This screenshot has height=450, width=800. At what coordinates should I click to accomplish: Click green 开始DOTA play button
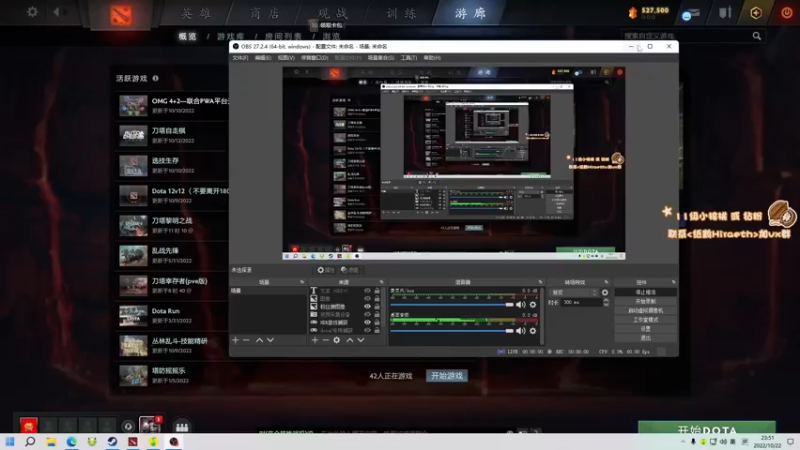click(707, 428)
